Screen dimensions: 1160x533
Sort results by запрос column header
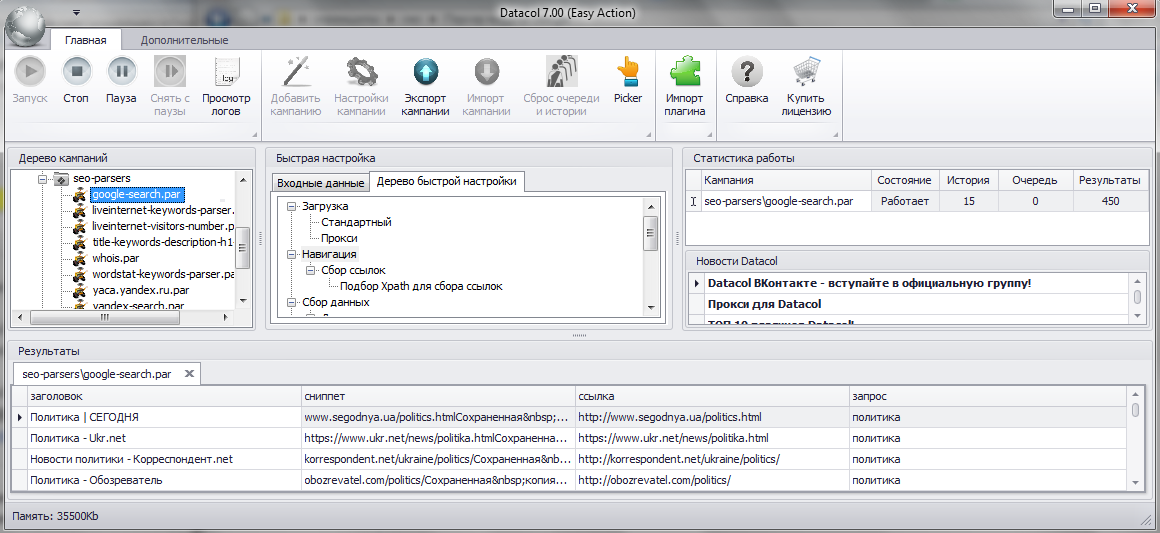point(988,397)
